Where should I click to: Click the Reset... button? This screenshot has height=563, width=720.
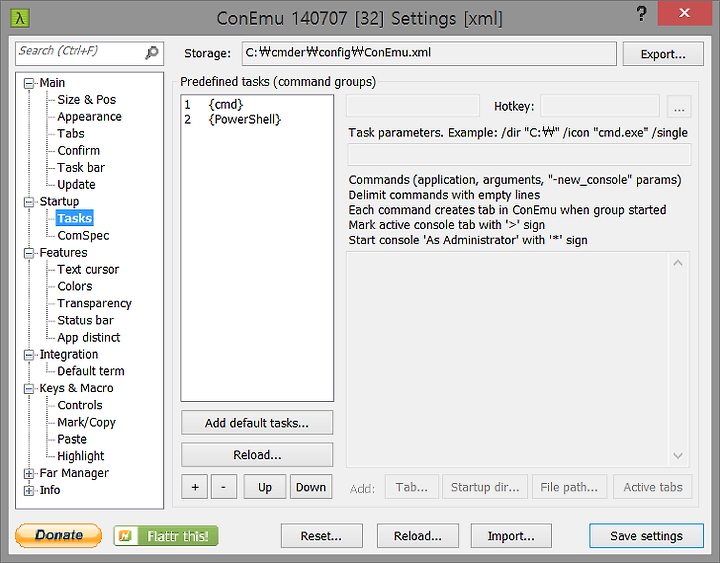click(x=321, y=536)
